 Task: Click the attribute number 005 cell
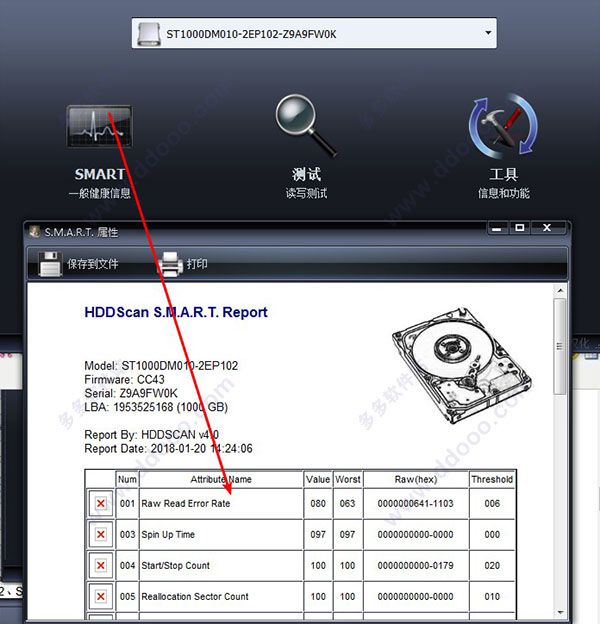tap(127, 597)
